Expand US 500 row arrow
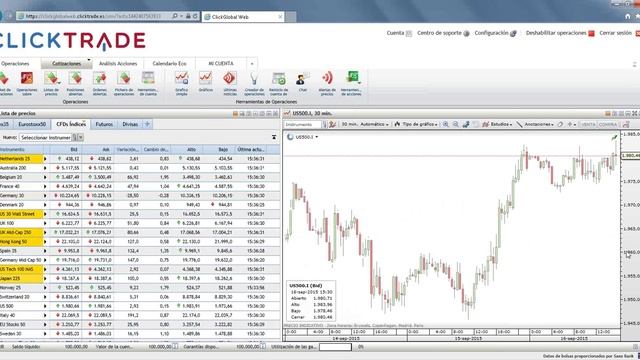The height and width of the screenshot is (360, 640). coord(45,306)
